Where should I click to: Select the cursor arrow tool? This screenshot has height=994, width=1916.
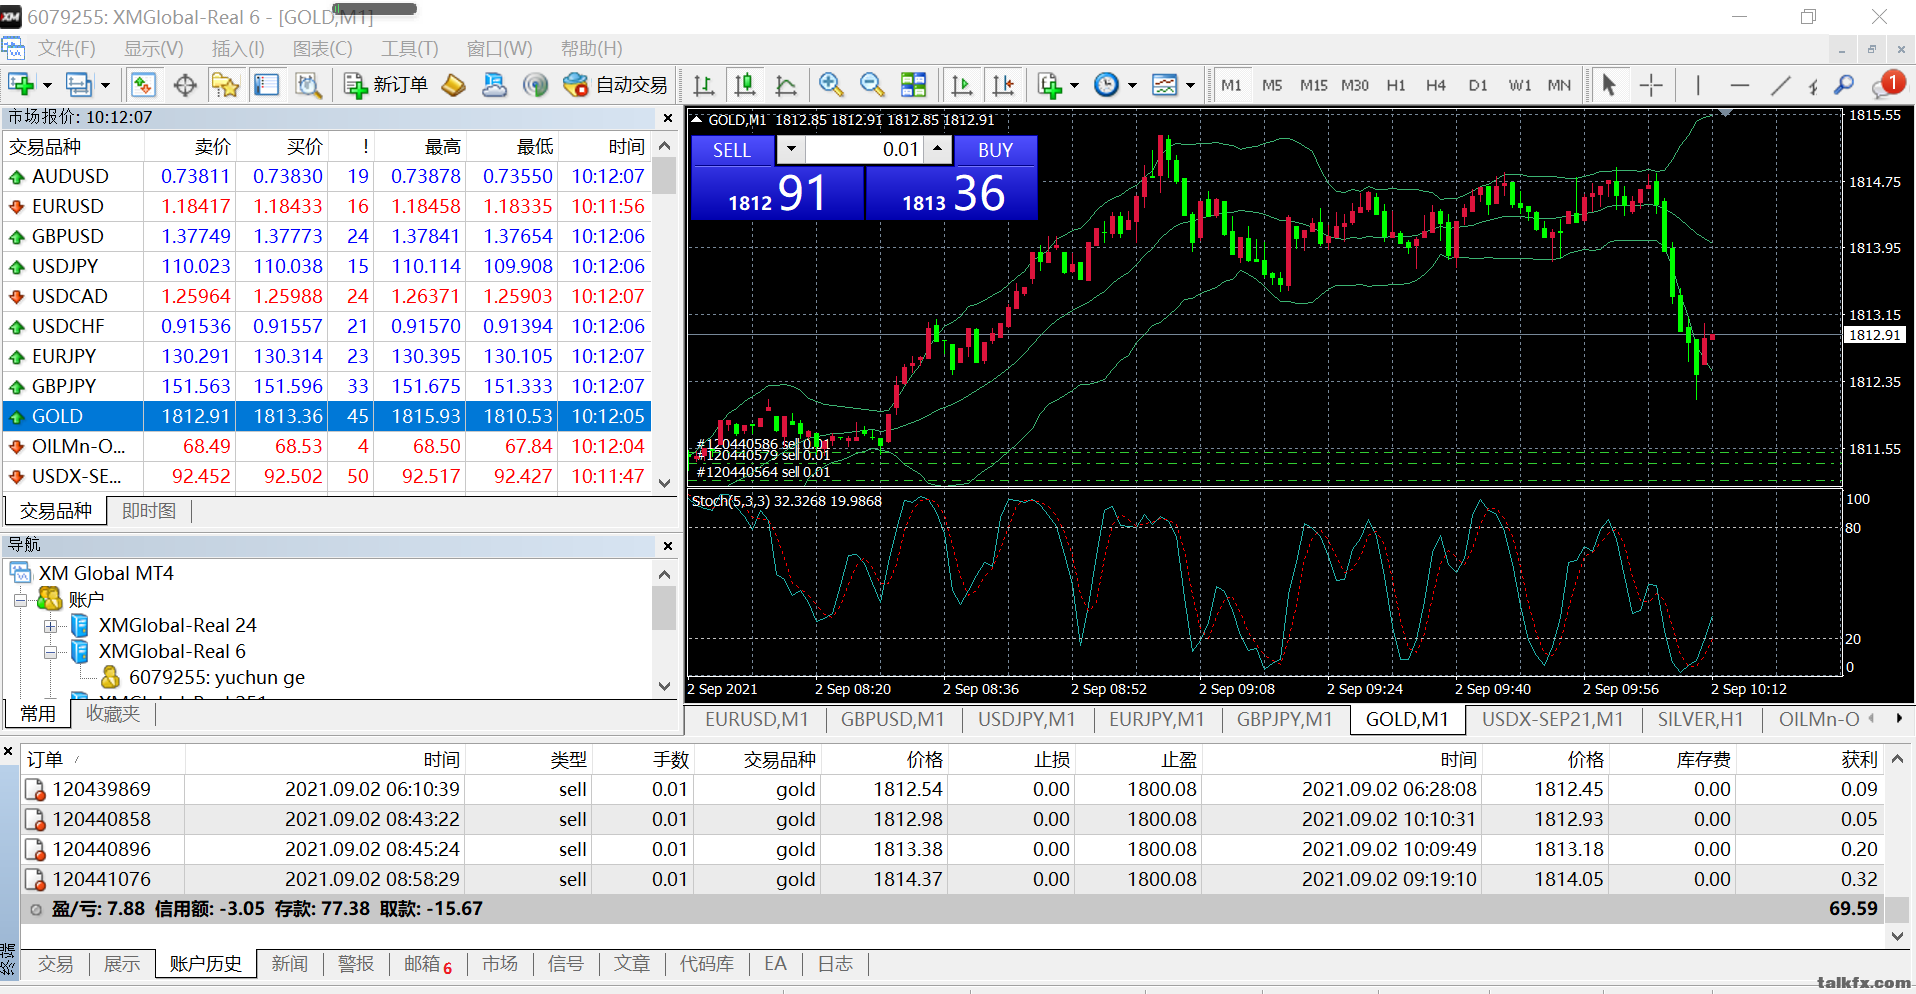pyautogui.click(x=1609, y=85)
